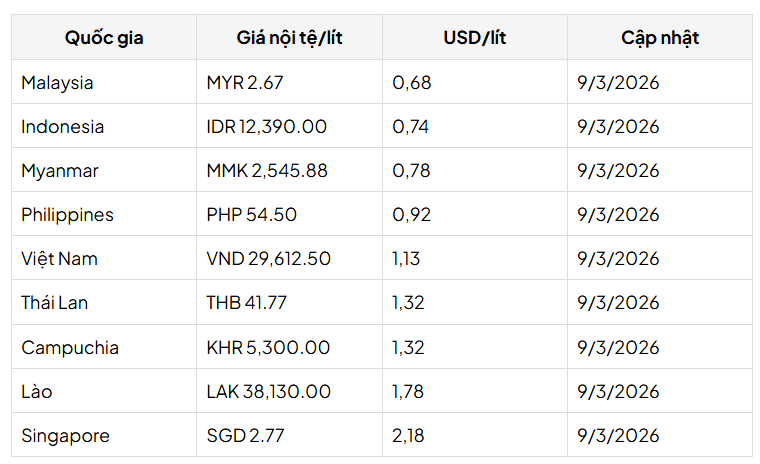Select the Singapore country cell
Image resolution: width=760 pixels, height=464 pixels.
[x=65, y=436]
